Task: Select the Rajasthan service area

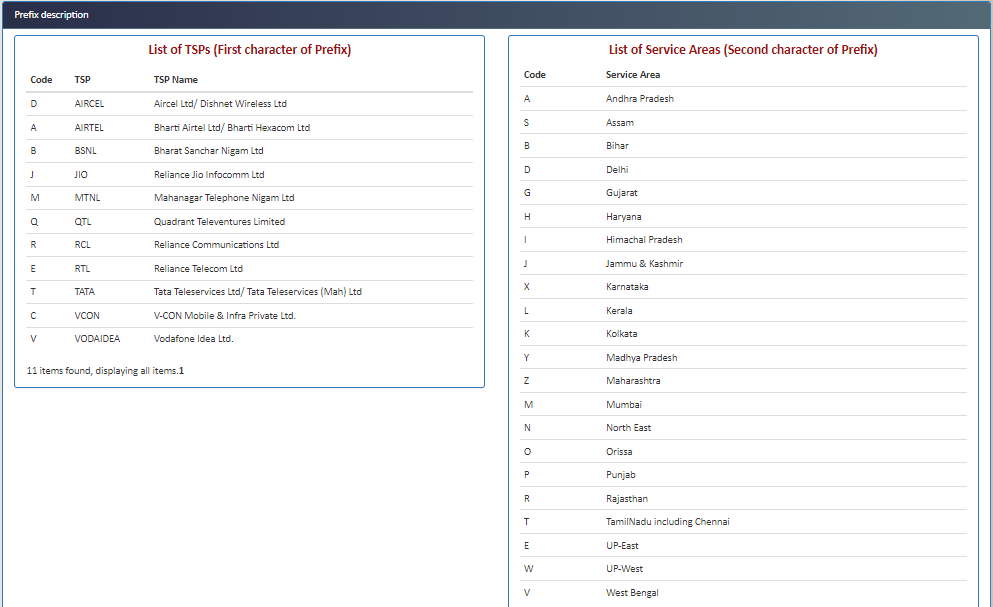Action: pos(626,499)
